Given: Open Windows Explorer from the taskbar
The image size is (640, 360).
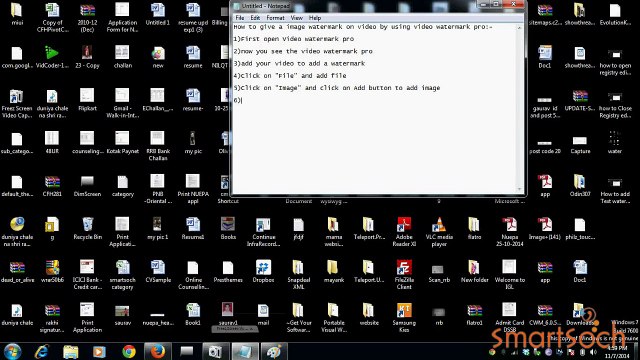Looking at the screenshot, I should tap(71, 351).
